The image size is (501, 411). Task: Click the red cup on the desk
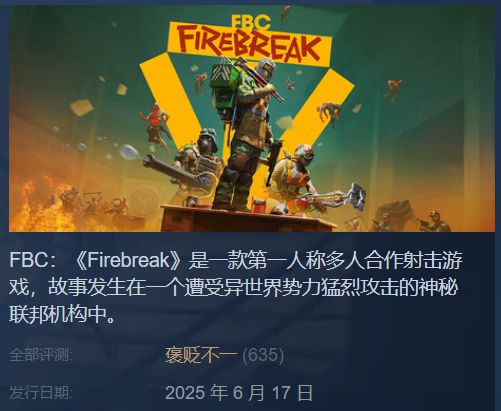click(x=258, y=204)
